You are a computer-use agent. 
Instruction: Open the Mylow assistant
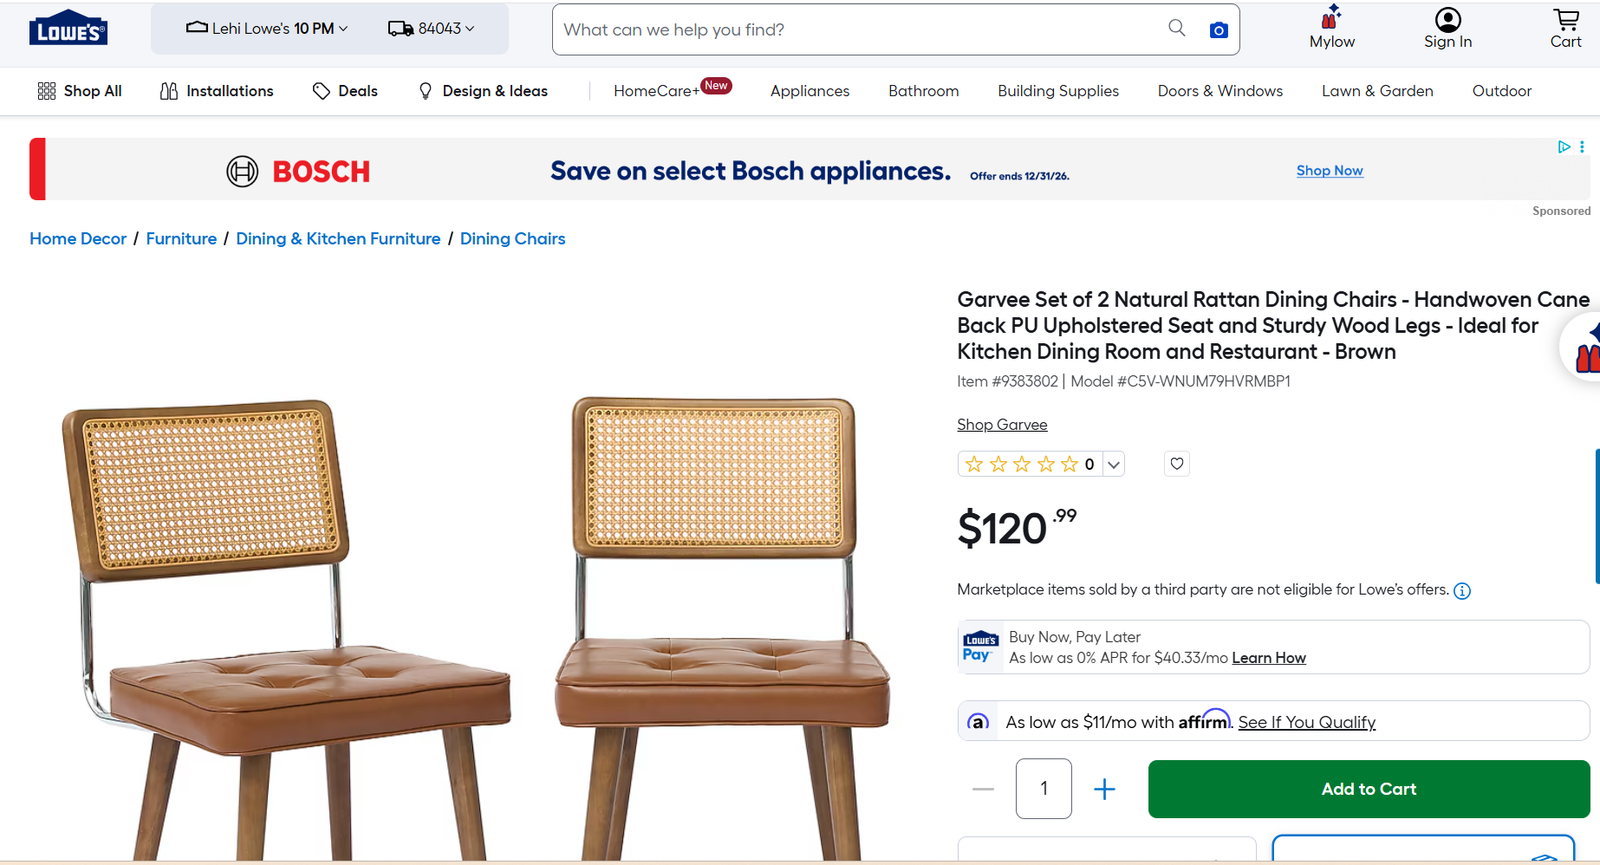pyautogui.click(x=1332, y=27)
